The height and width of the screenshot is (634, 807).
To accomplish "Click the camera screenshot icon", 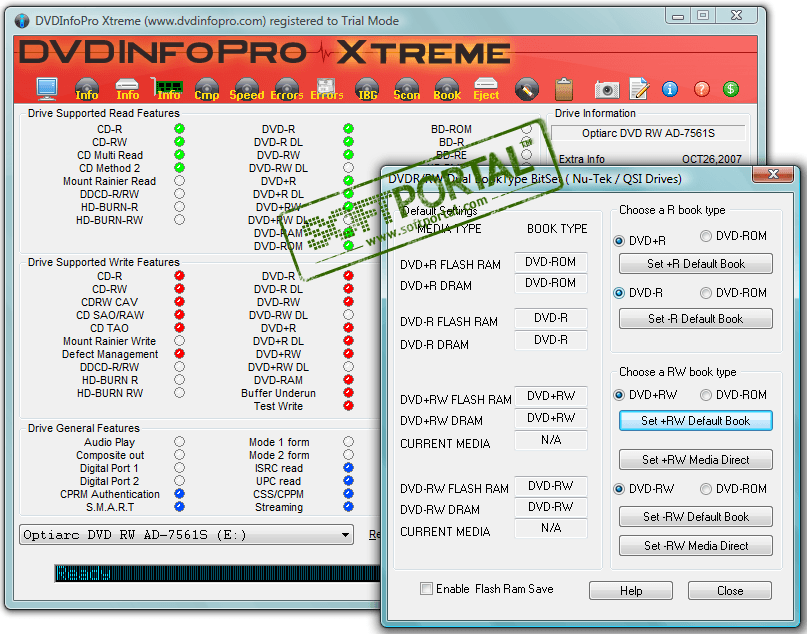I will 607,90.
